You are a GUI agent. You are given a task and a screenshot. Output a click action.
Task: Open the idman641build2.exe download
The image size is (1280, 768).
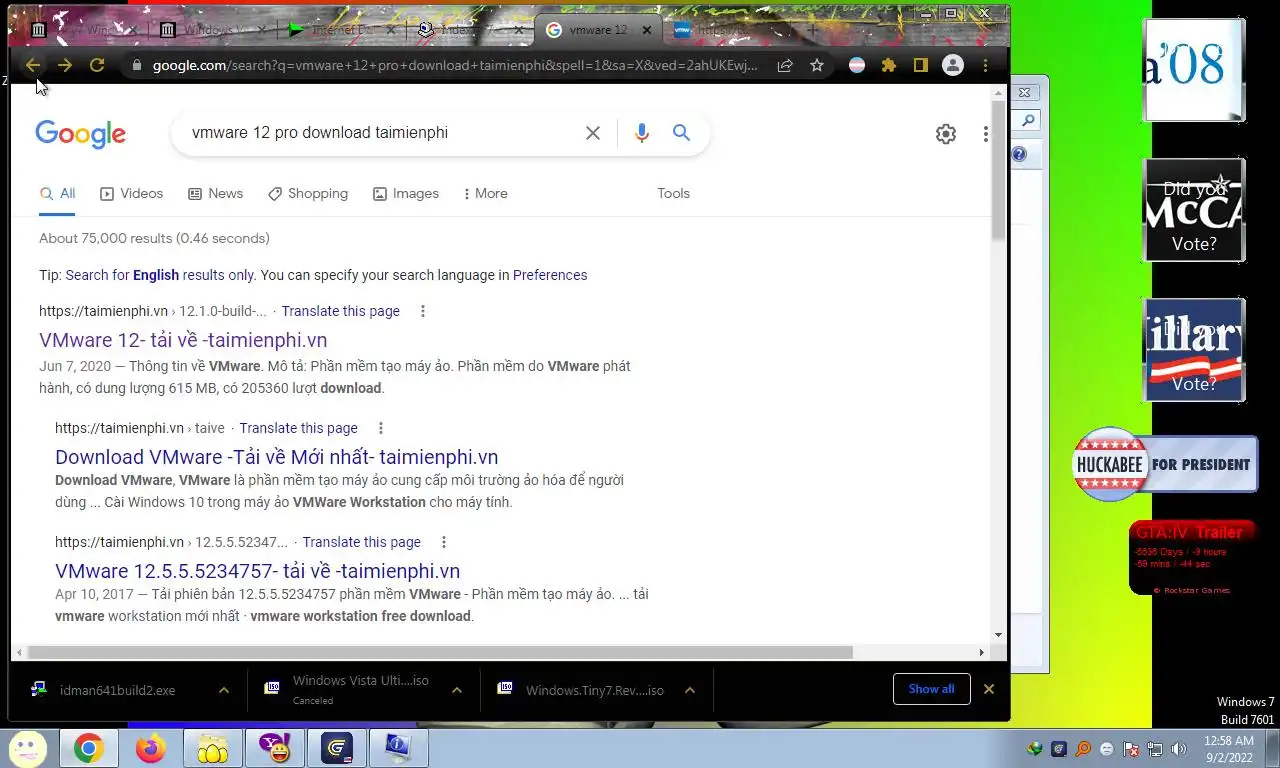tap(117, 690)
